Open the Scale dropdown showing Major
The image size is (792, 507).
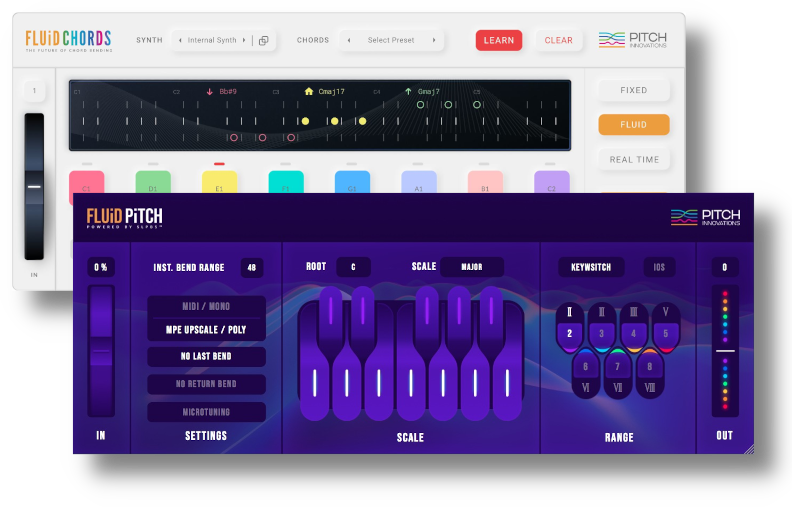pos(471,267)
